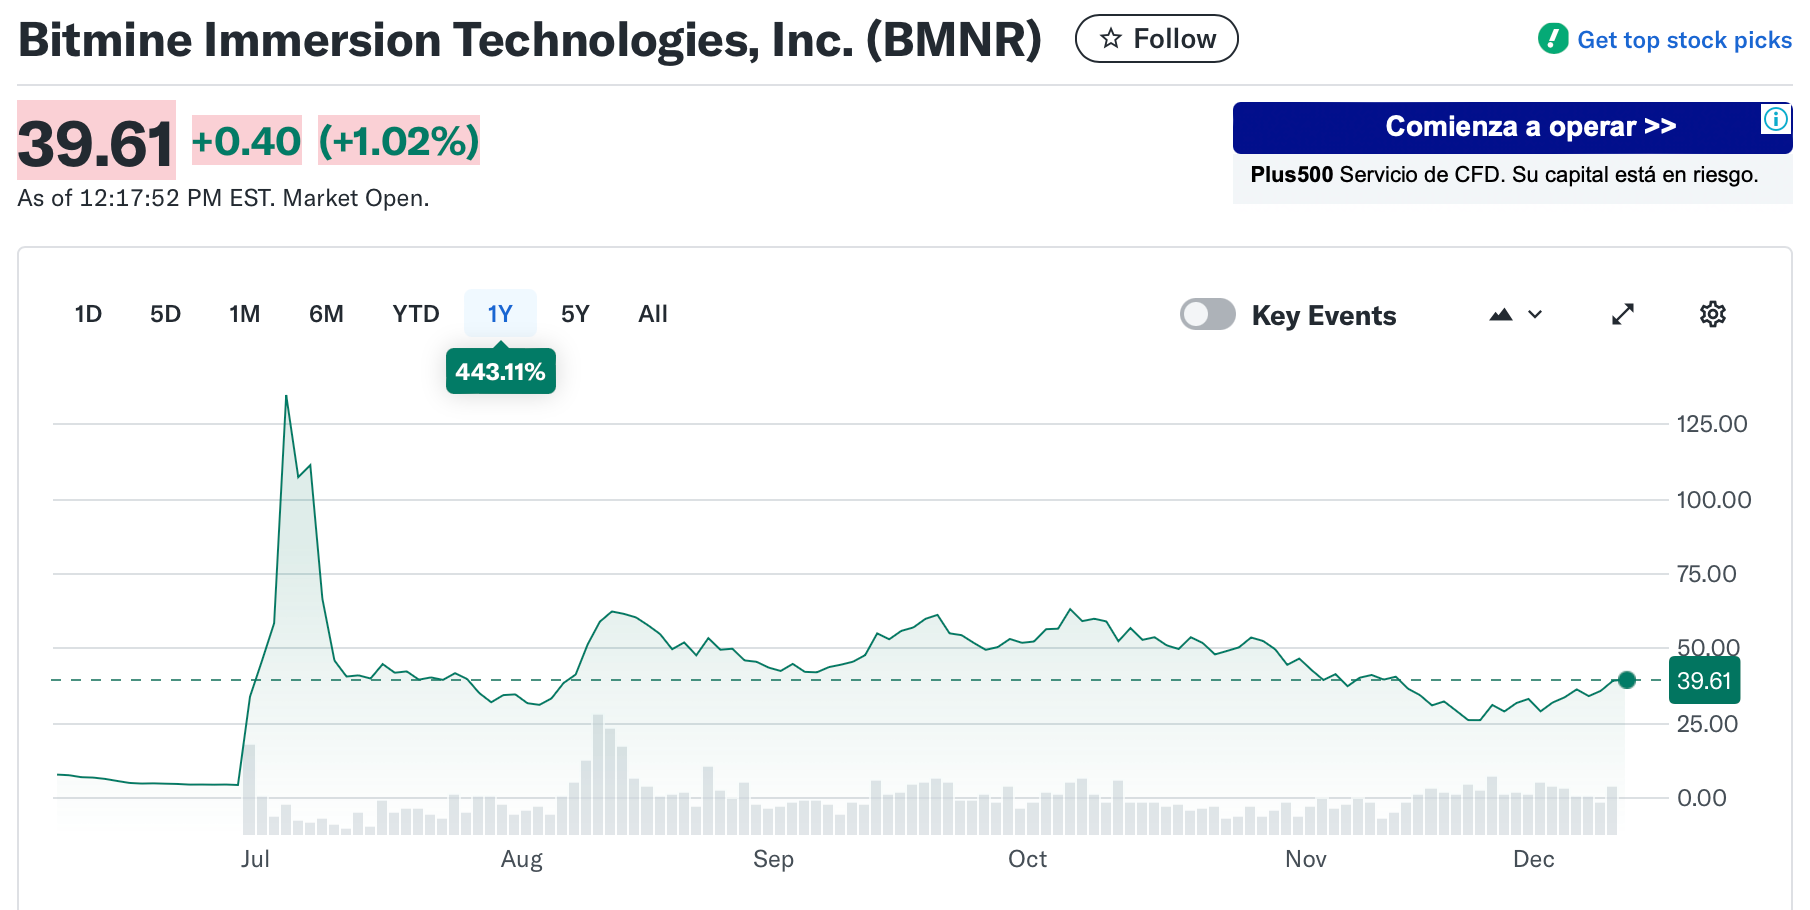Click the green top stock picks icon
The image size is (1810, 910).
[1552, 39]
